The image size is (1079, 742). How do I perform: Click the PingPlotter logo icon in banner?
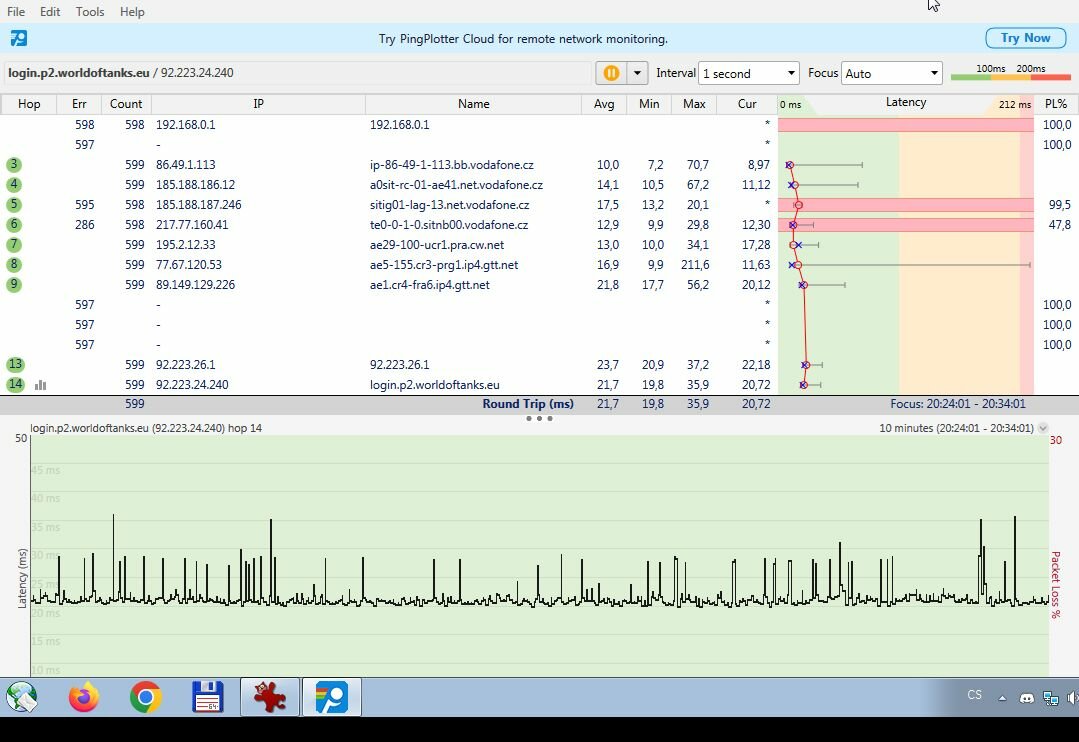point(19,38)
